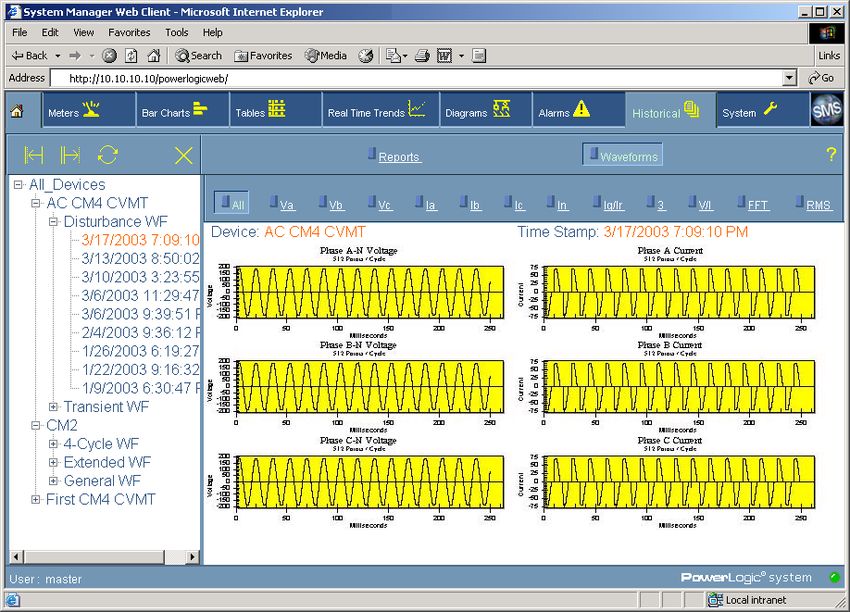
Task: Show the Vc waveform
Action: (379, 204)
